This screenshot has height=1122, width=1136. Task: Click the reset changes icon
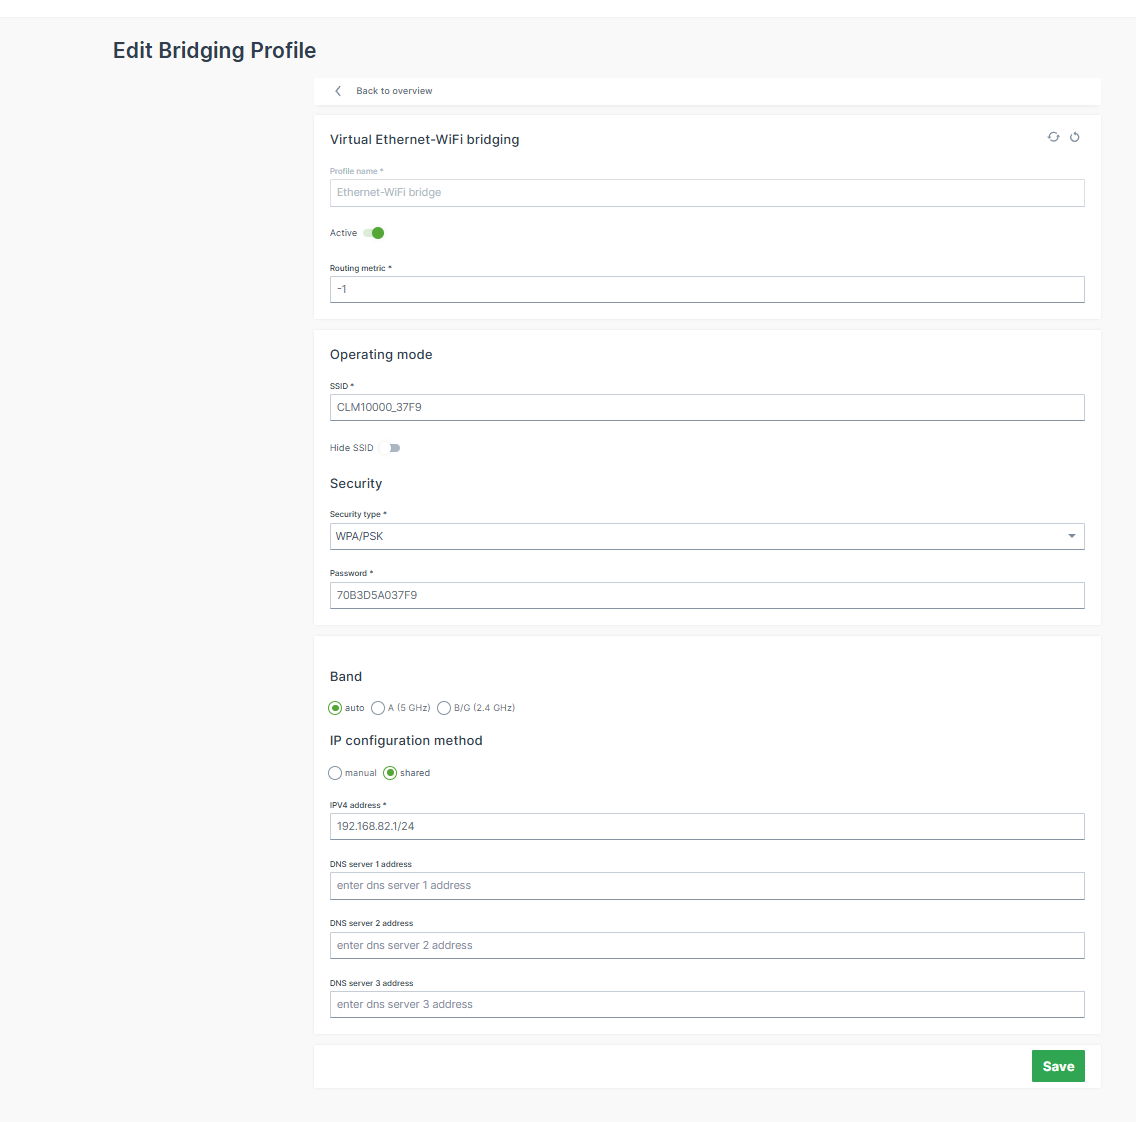(x=1075, y=137)
